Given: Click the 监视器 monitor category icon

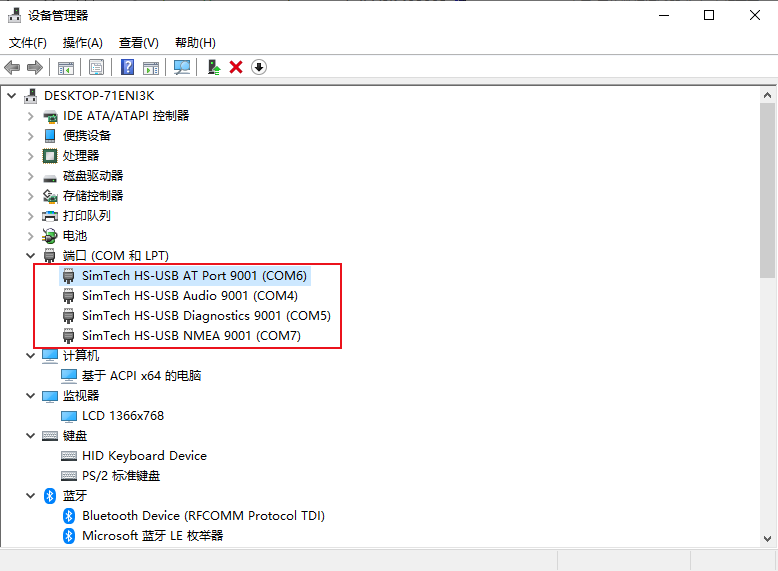Looking at the screenshot, I should point(50,396).
